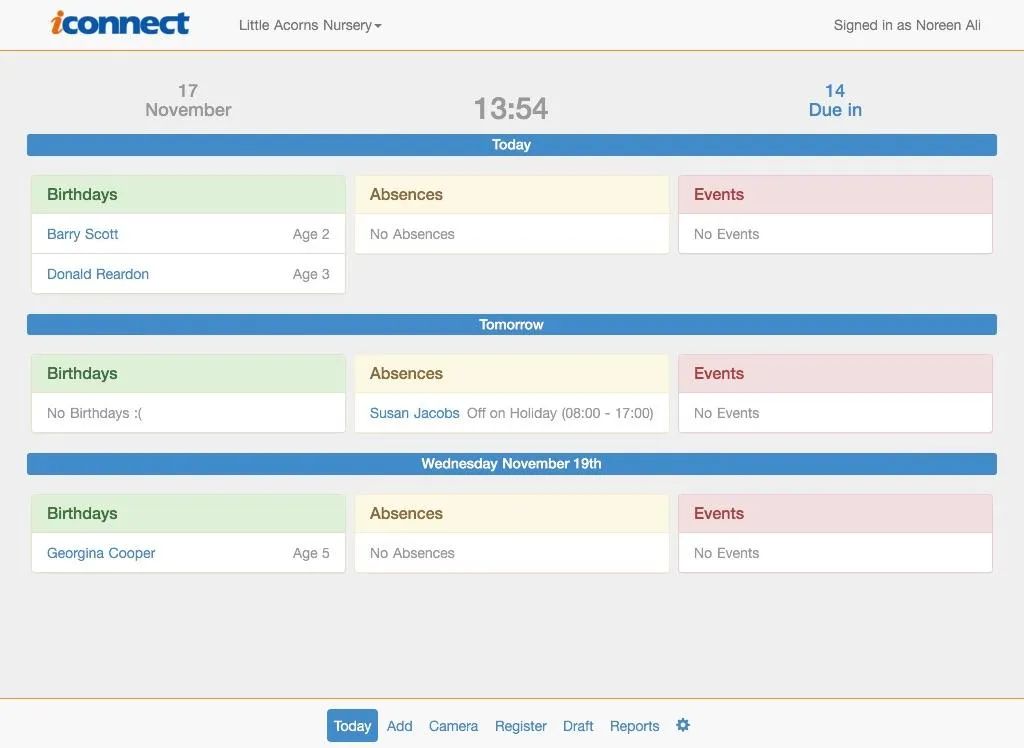This screenshot has width=1024, height=748.
Task: Open the Register page
Action: click(x=520, y=726)
